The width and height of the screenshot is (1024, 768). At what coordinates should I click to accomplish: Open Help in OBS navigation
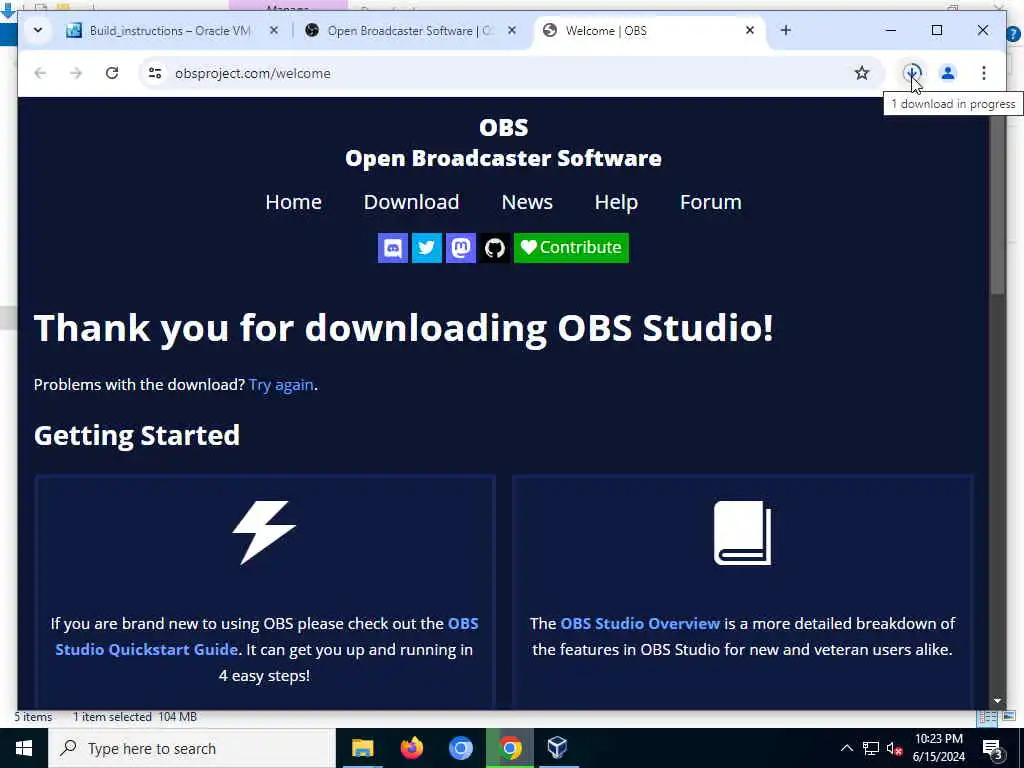(x=616, y=202)
